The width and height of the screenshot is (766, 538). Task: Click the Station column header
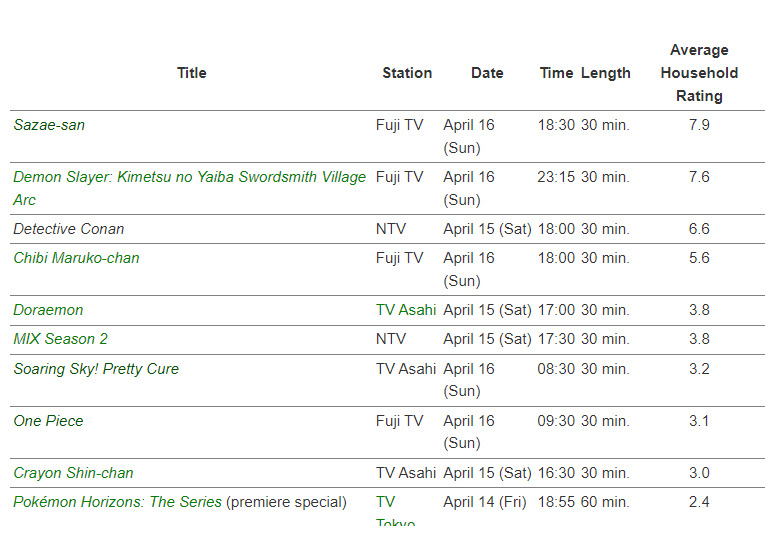click(407, 73)
